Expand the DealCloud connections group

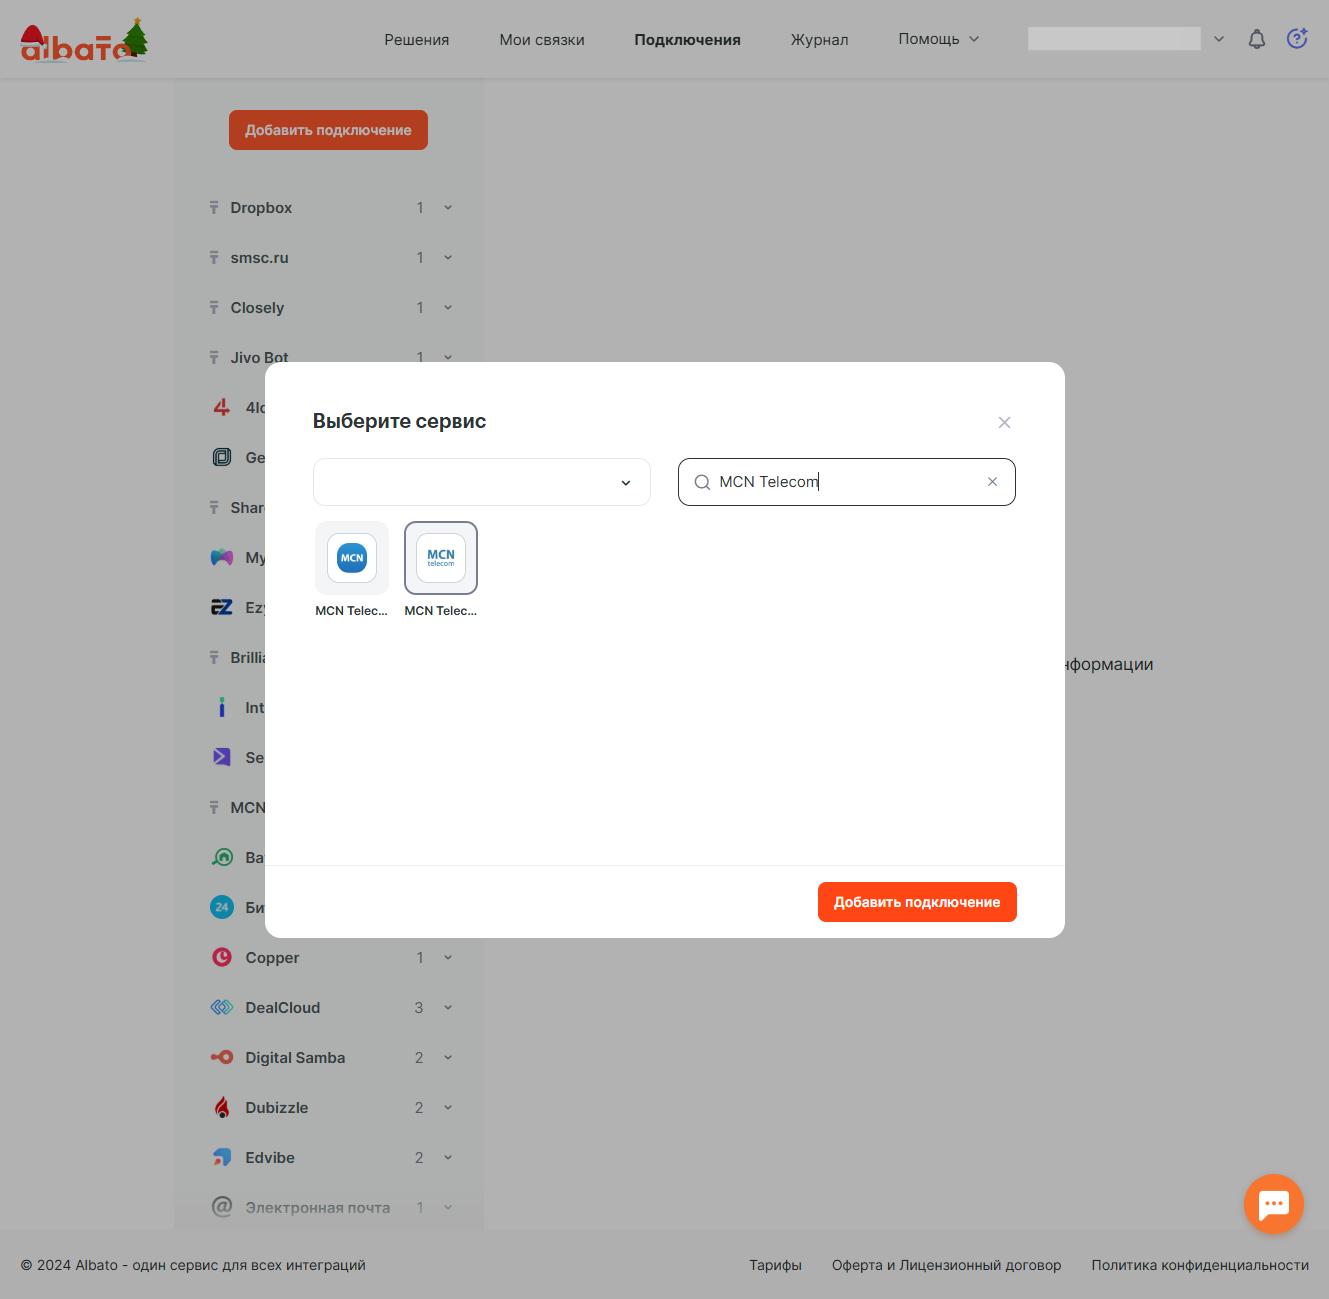point(448,1008)
